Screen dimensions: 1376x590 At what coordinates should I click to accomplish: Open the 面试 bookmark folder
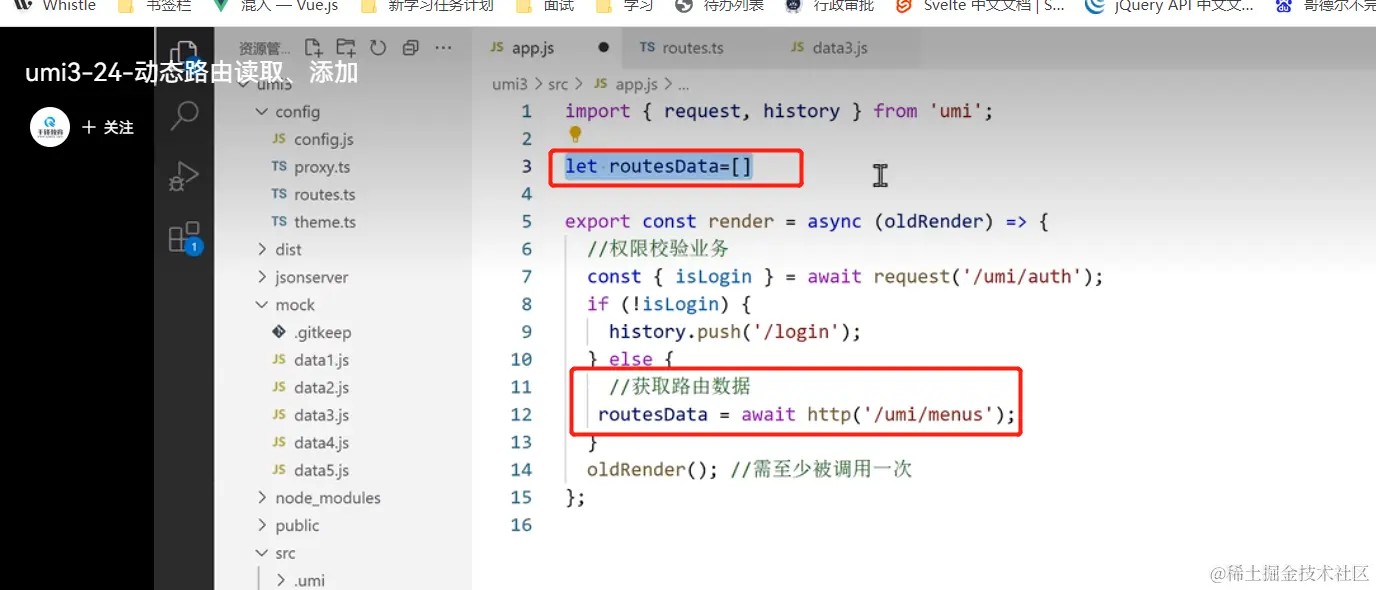point(545,6)
